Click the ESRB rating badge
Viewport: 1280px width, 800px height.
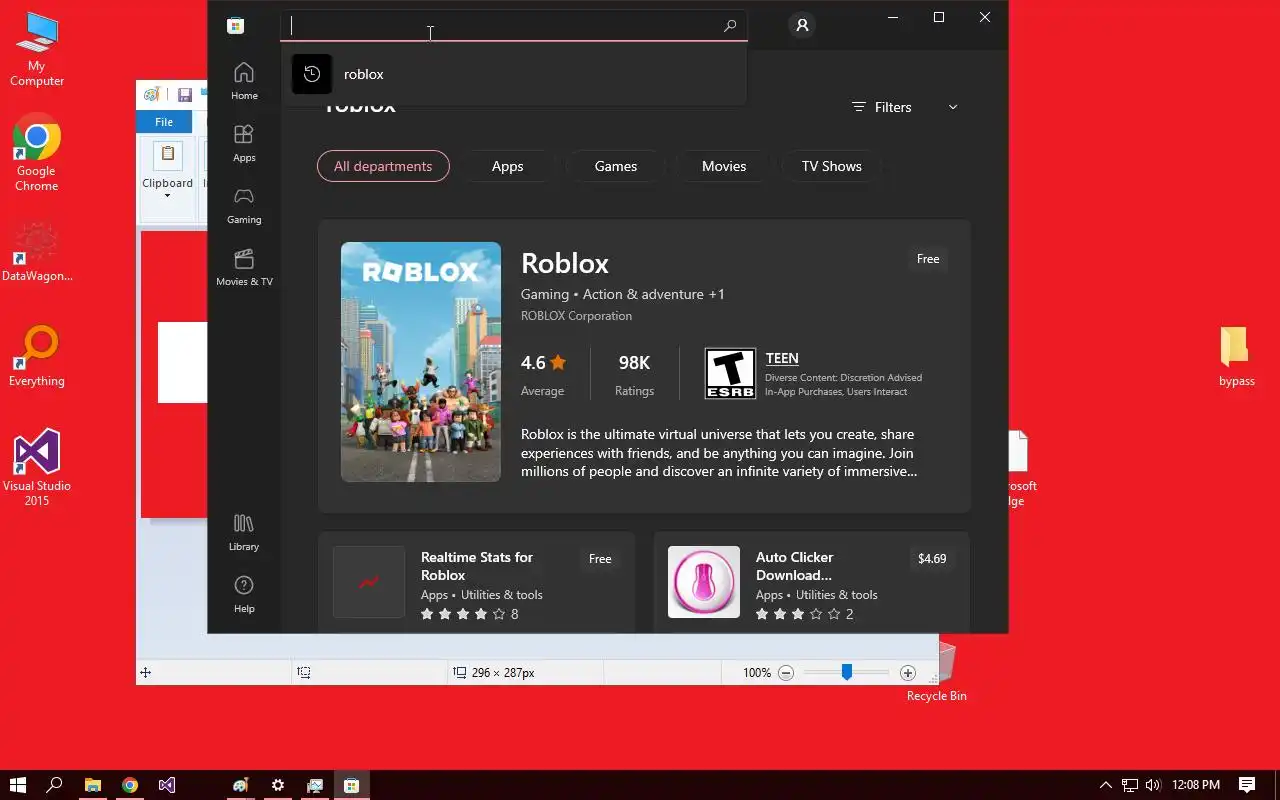coord(730,374)
